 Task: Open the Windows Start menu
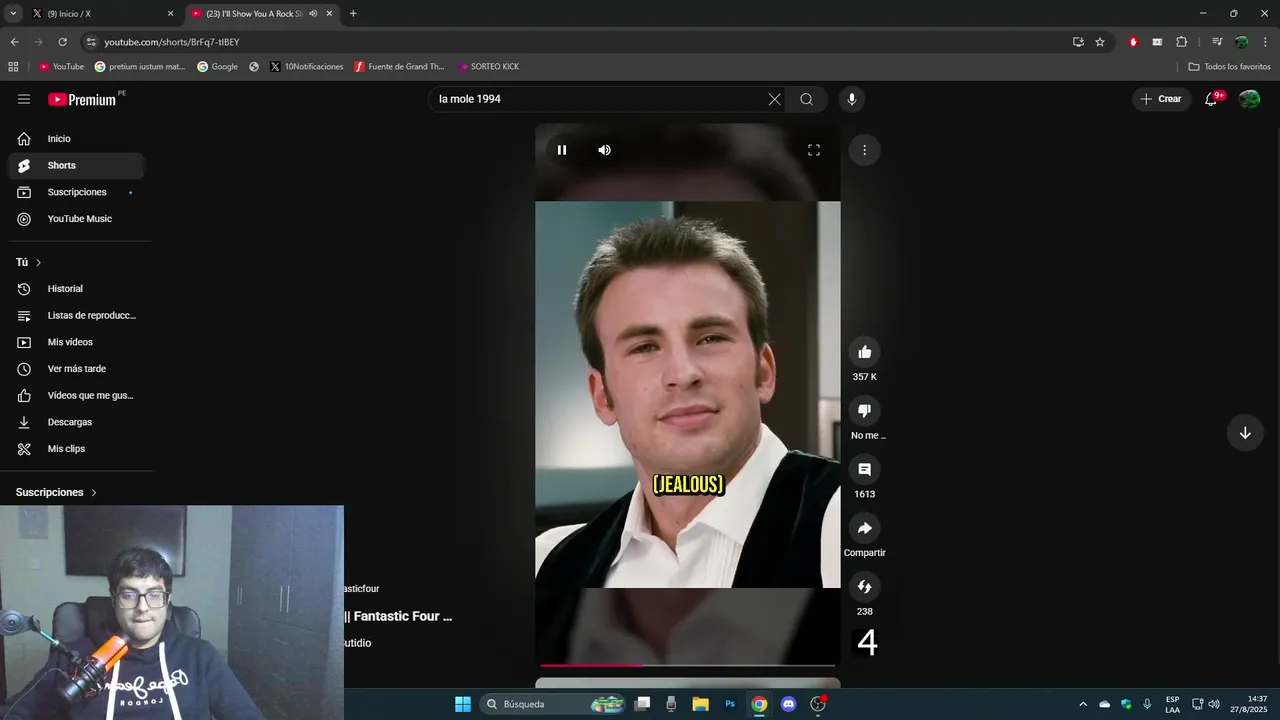tap(463, 704)
